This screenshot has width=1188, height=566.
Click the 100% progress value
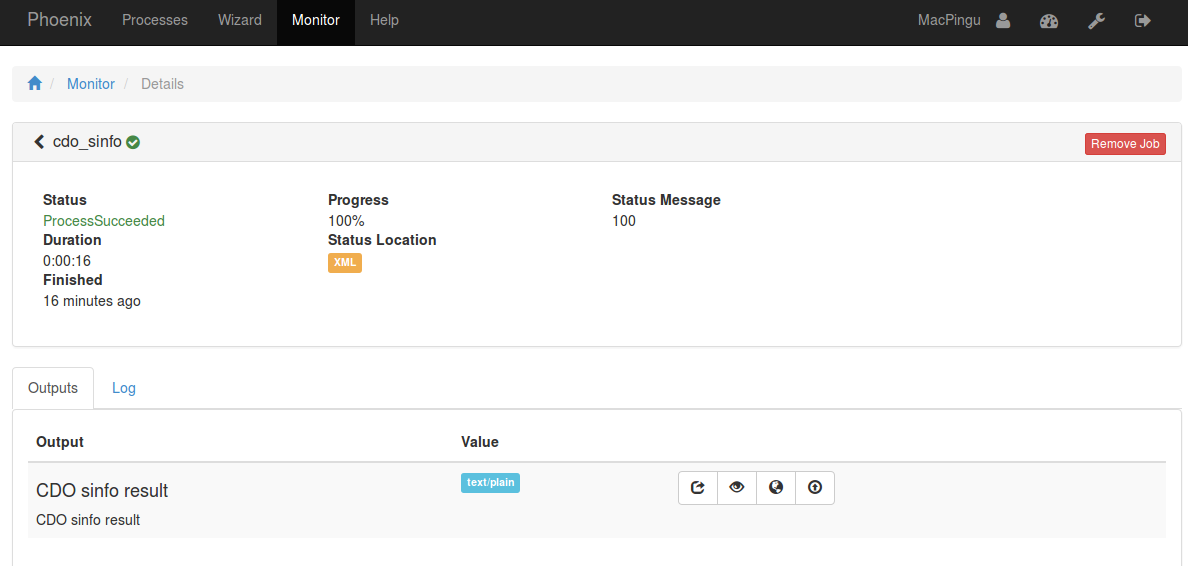(346, 221)
